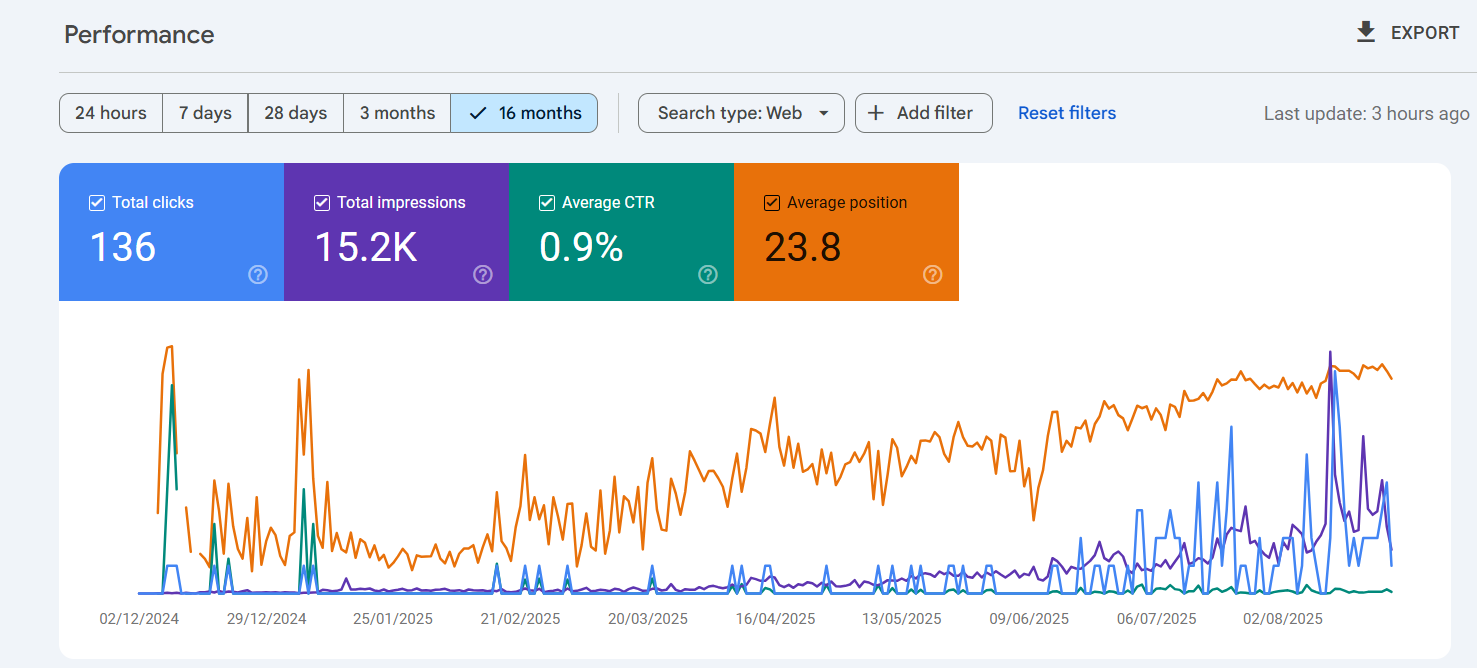Click the 16/04/2025 date on chart axis
This screenshot has height=668, width=1477.
776,619
